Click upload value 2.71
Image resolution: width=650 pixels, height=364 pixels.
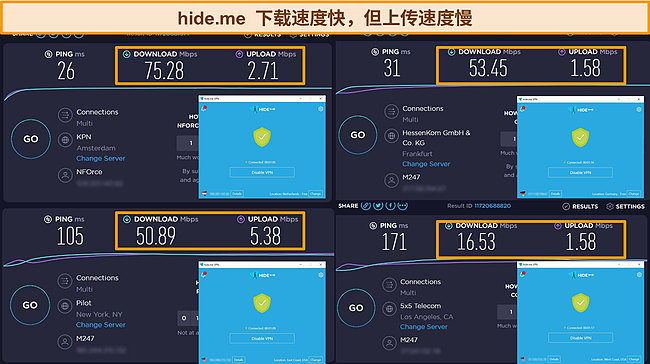pos(263,71)
